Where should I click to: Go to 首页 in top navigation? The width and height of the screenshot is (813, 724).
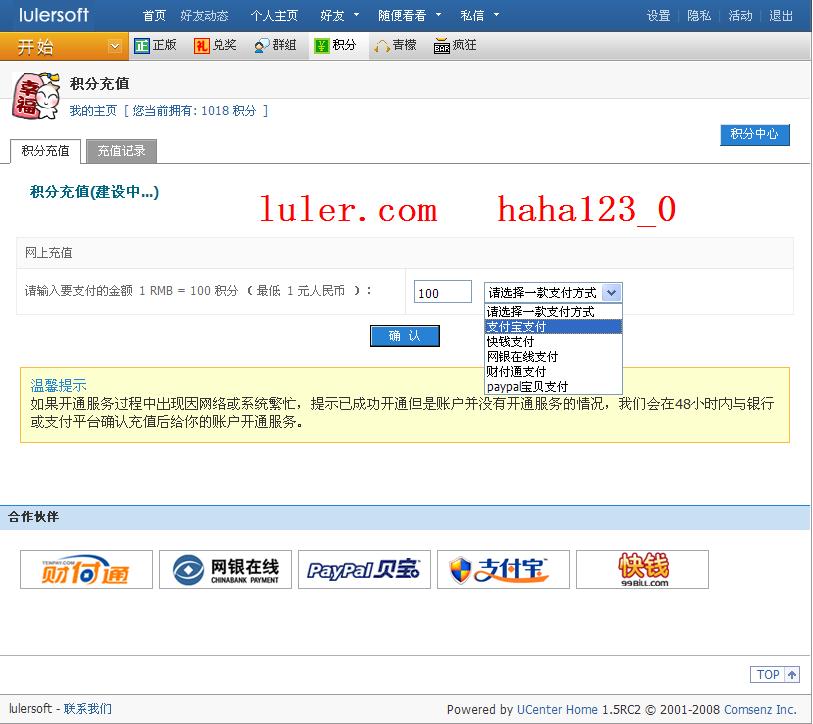pos(154,16)
